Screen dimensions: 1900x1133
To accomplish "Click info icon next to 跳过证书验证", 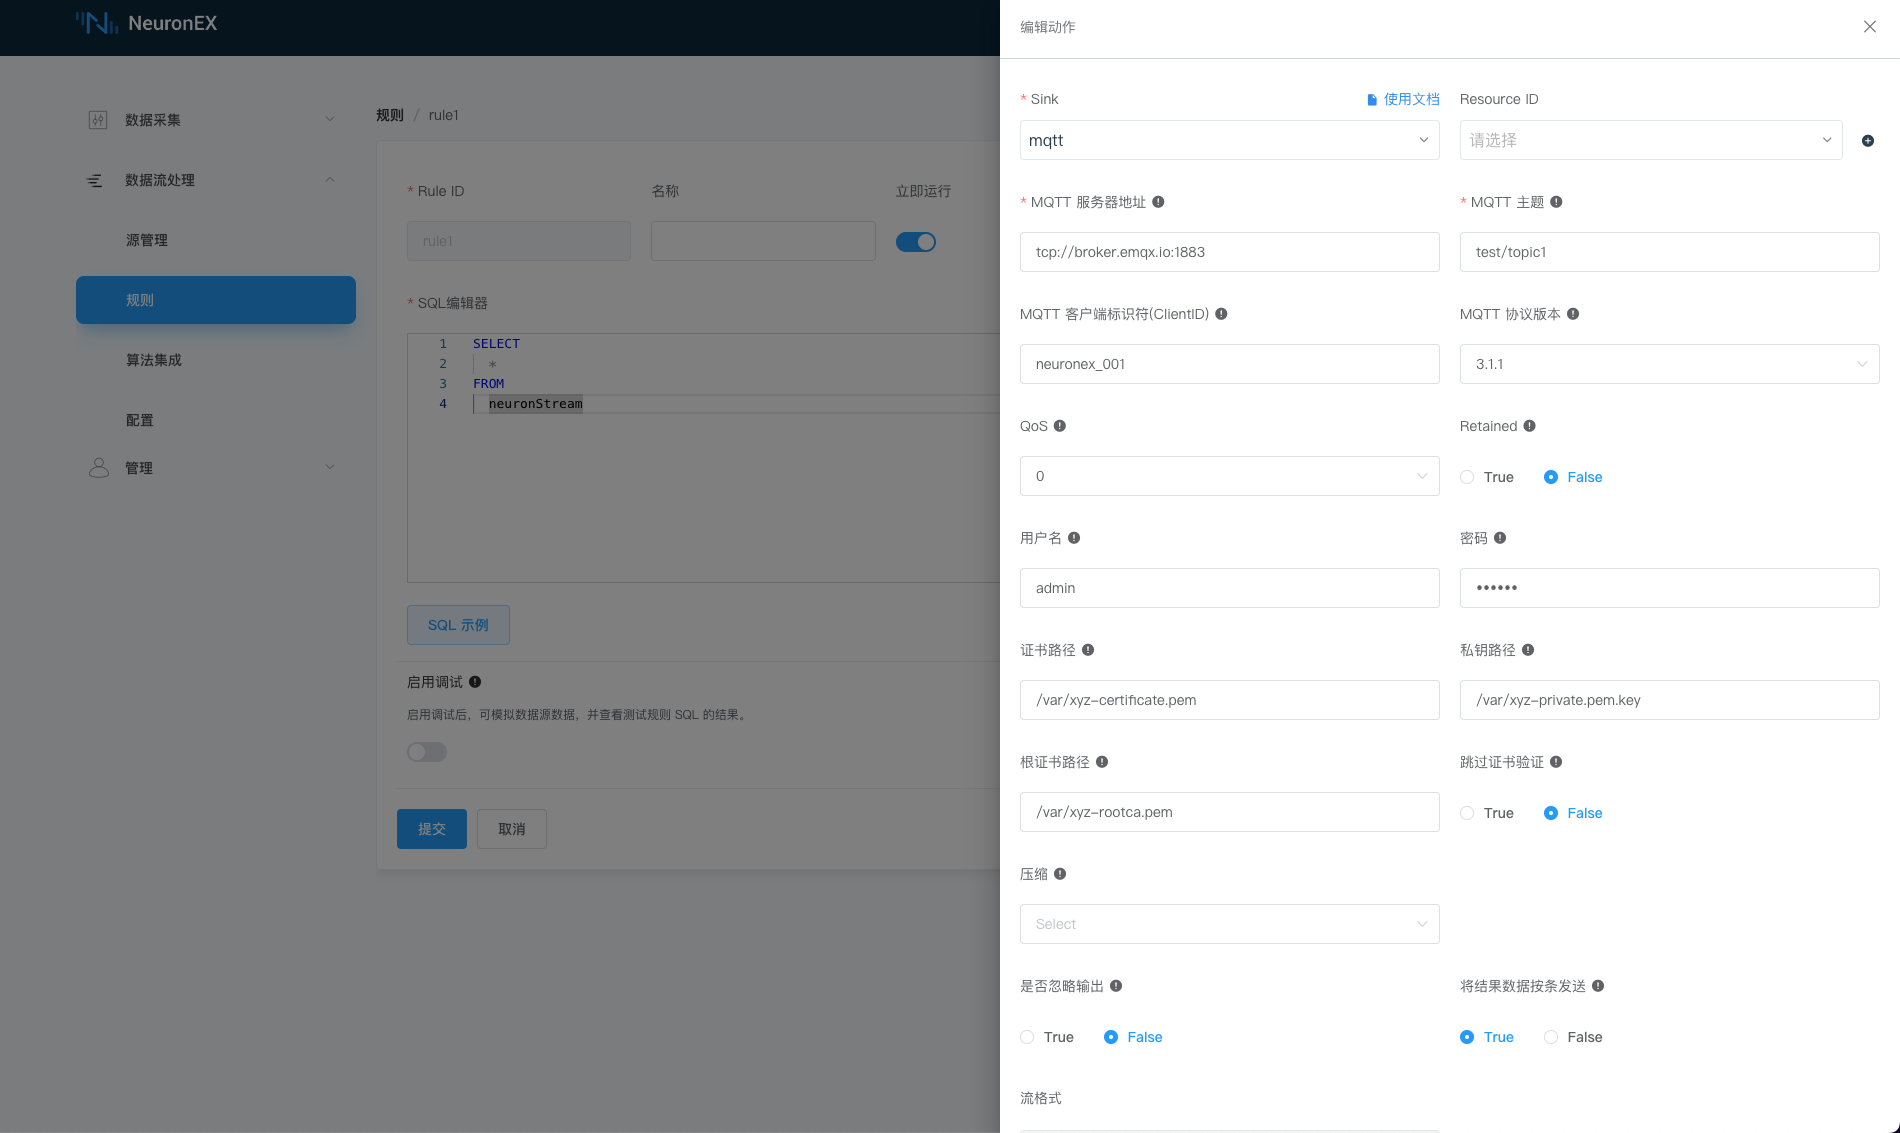I will 1555,761.
